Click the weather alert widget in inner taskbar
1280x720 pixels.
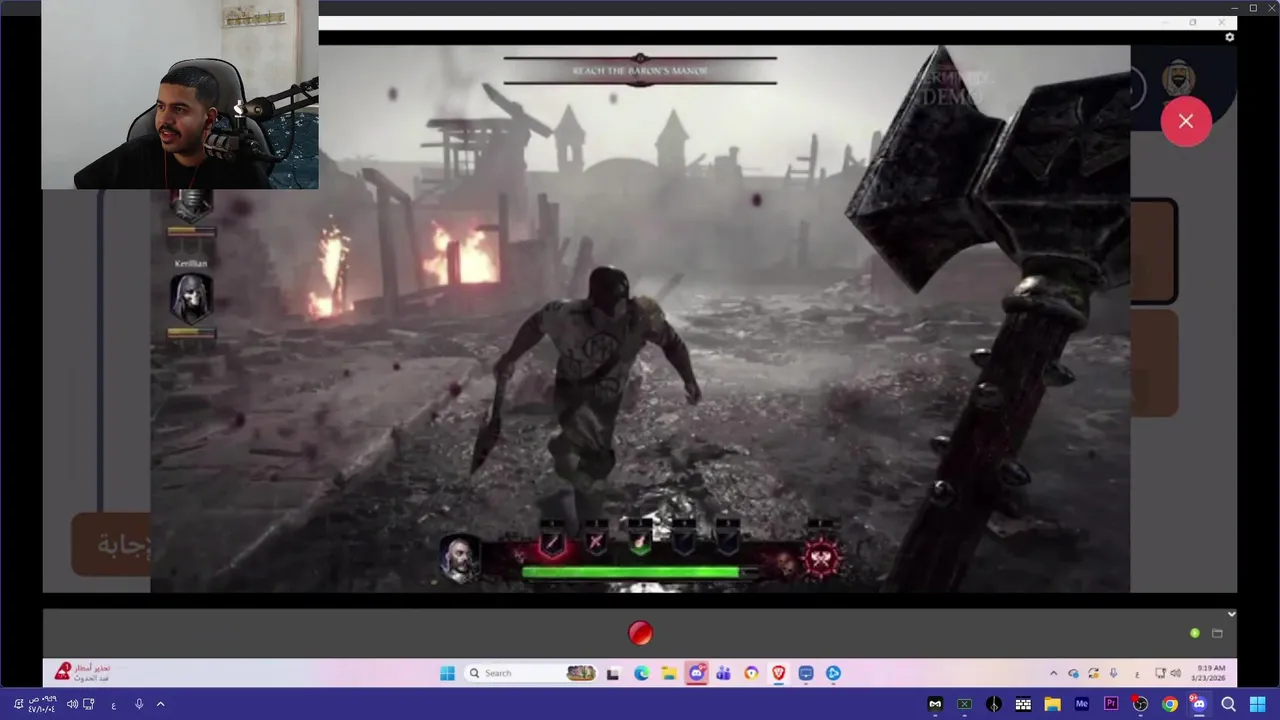(x=82, y=672)
